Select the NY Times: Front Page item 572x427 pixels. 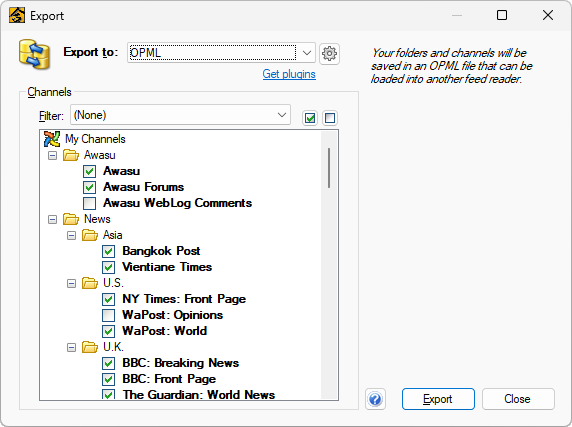(184, 299)
